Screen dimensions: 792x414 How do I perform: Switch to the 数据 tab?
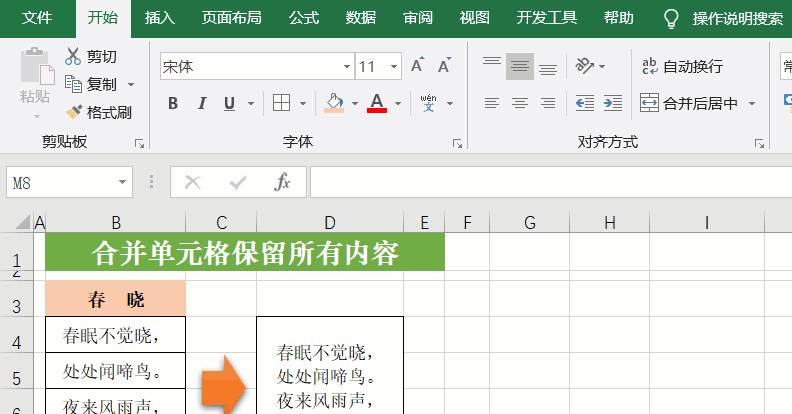[x=361, y=18]
